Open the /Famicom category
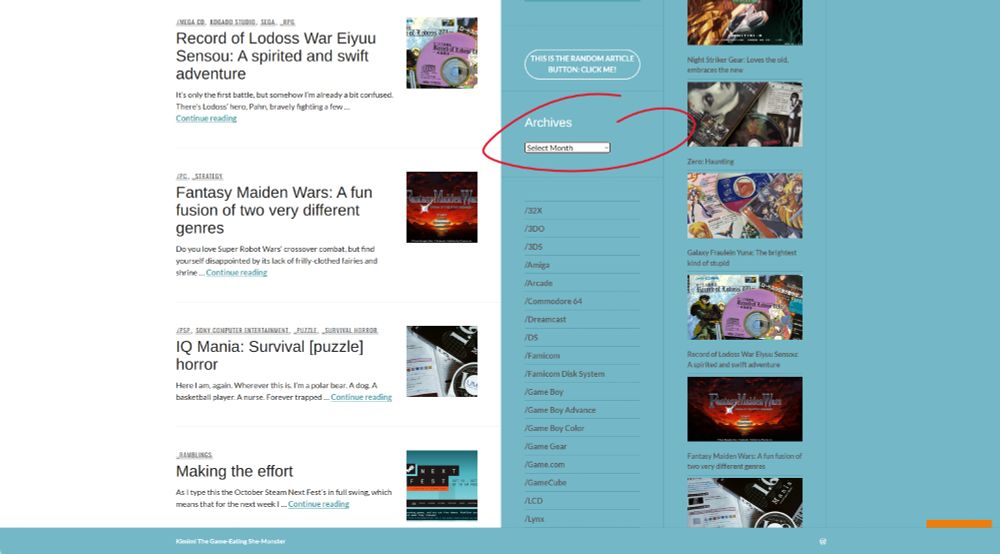 coord(542,356)
